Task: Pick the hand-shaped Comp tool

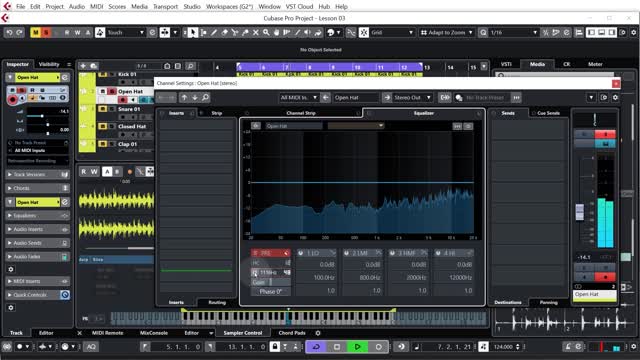Action: coord(276,32)
